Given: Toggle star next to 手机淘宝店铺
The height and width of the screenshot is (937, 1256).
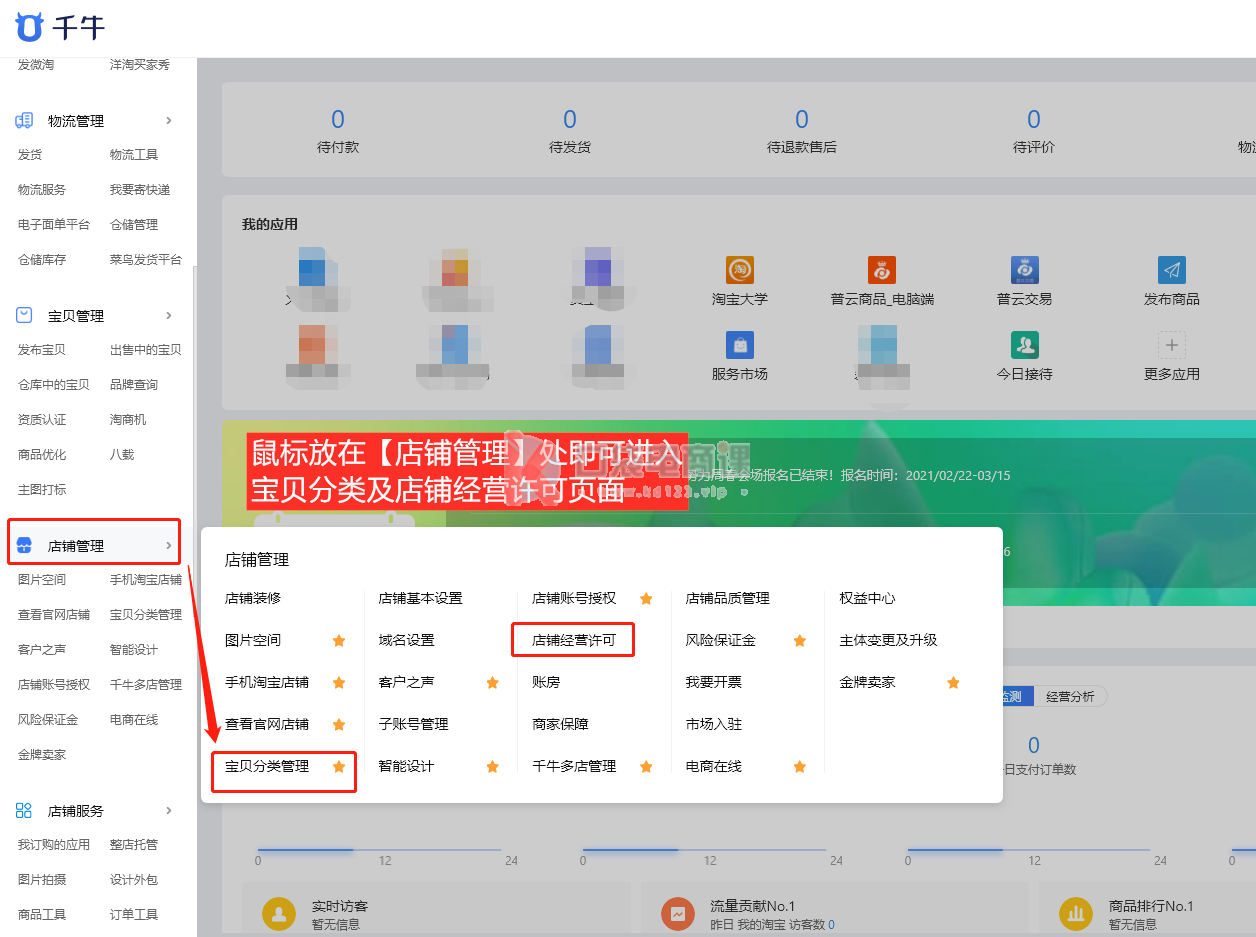Looking at the screenshot, I should [339, 682].
